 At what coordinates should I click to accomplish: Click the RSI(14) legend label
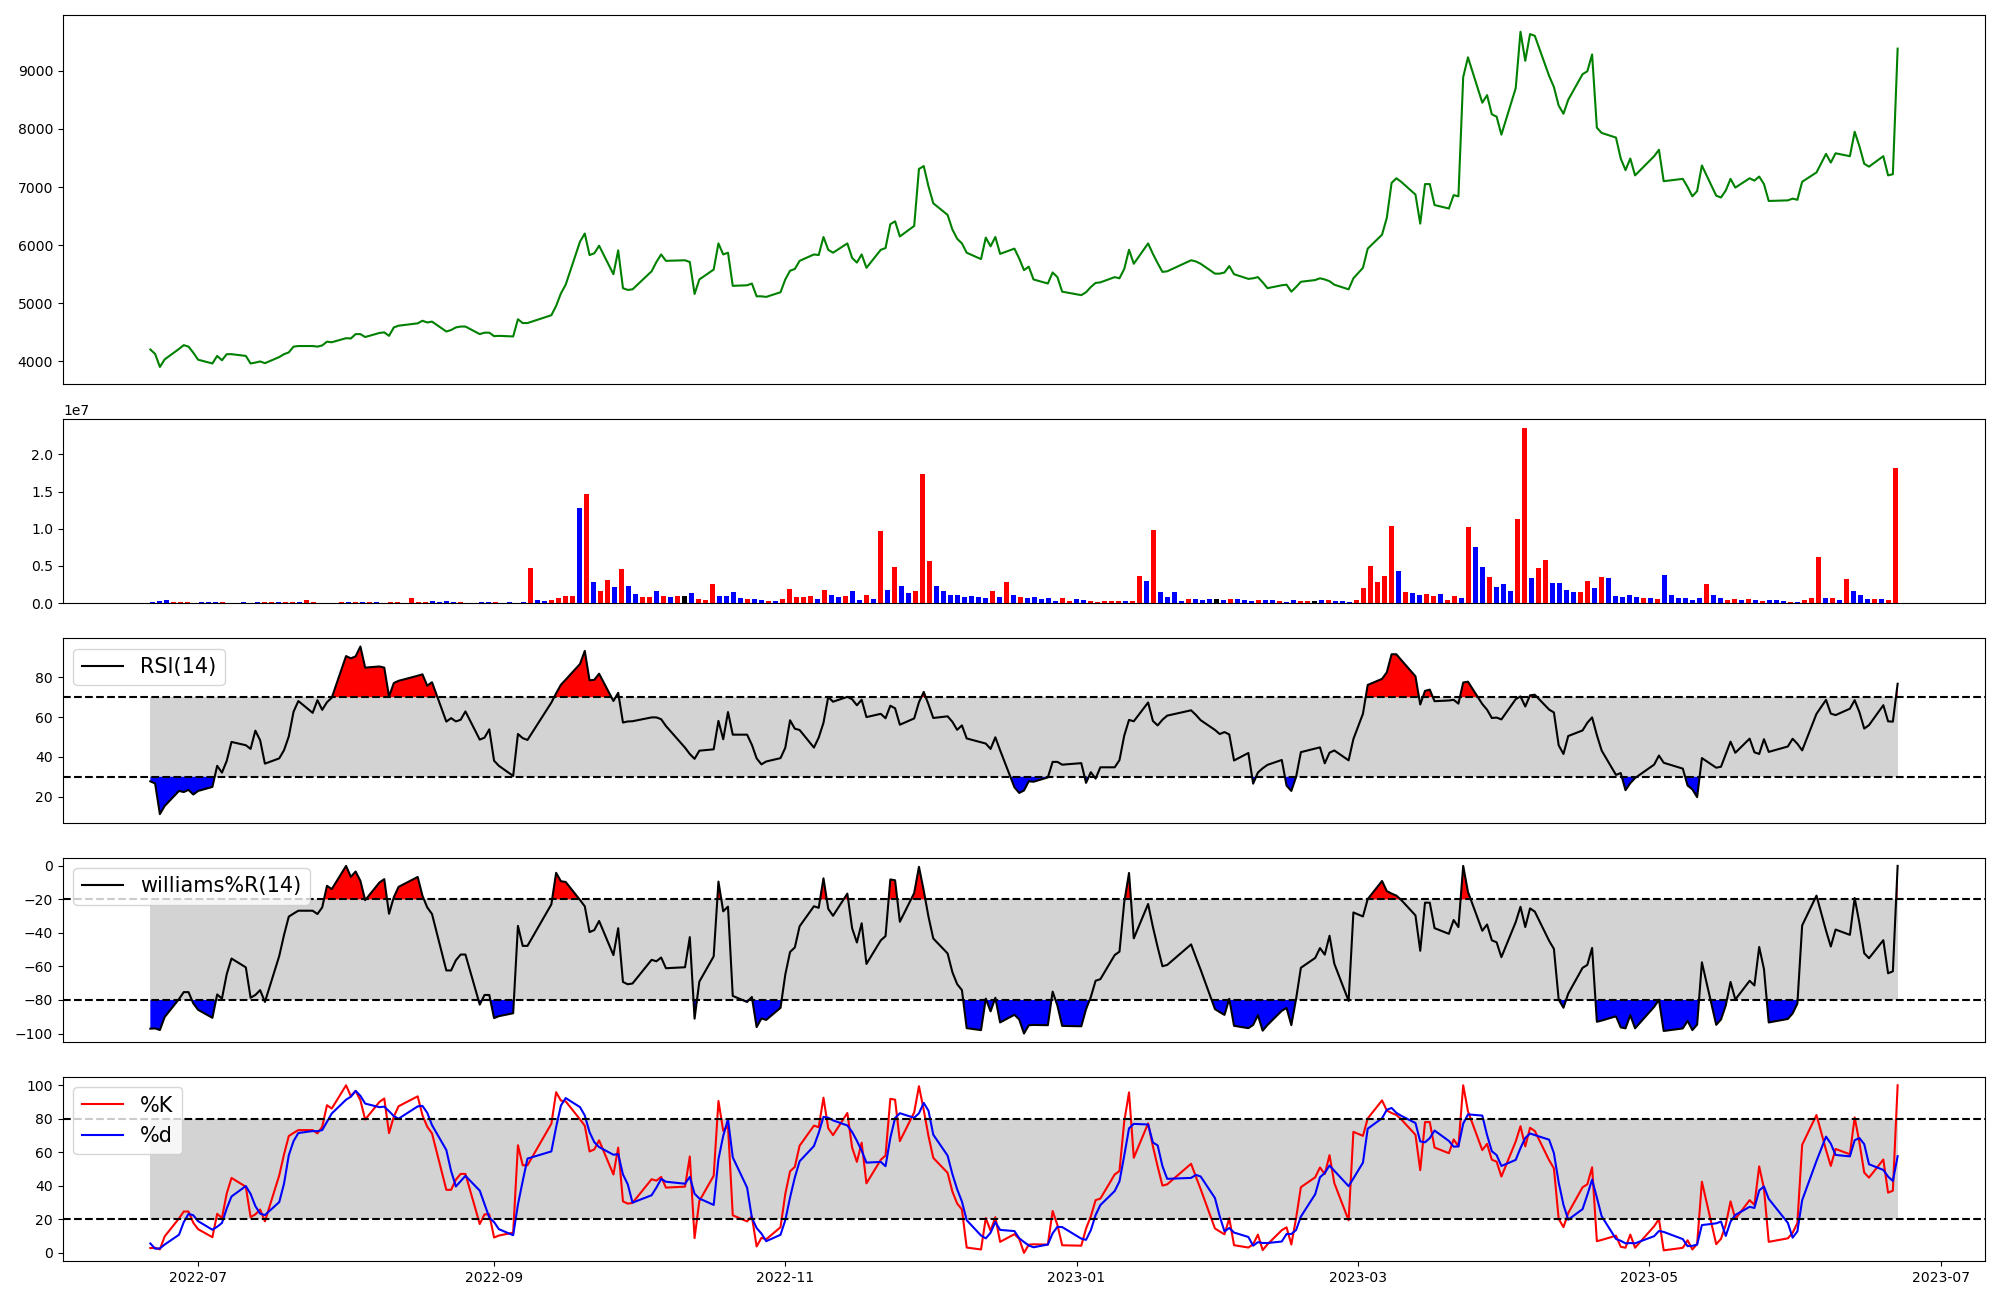177,666
